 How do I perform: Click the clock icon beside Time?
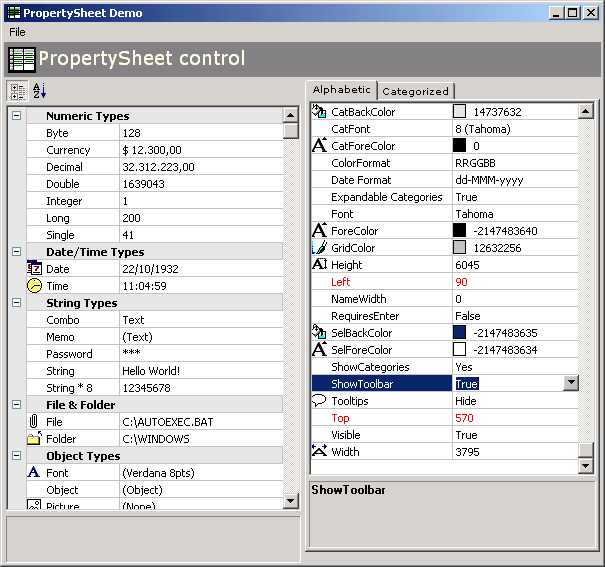34,286
